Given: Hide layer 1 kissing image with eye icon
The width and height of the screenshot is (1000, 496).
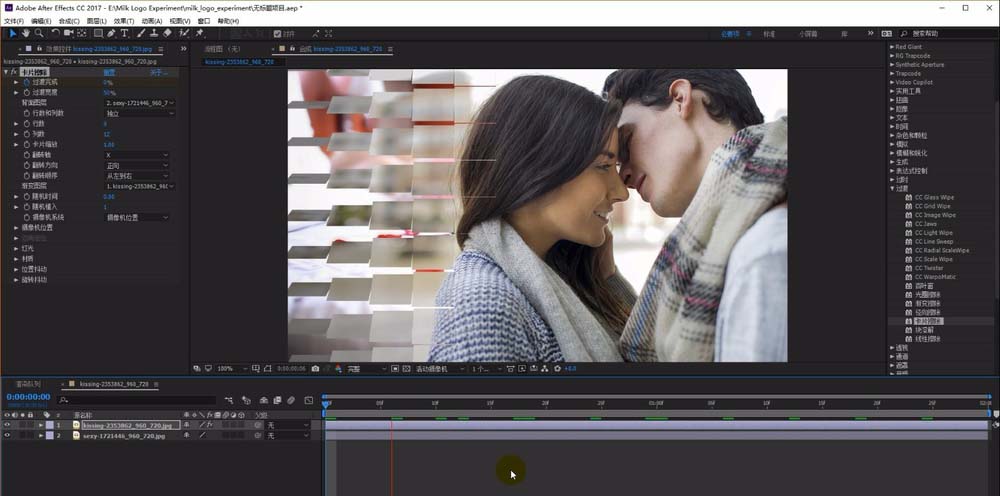Looking at the screenshot, I should coord(8,425).
